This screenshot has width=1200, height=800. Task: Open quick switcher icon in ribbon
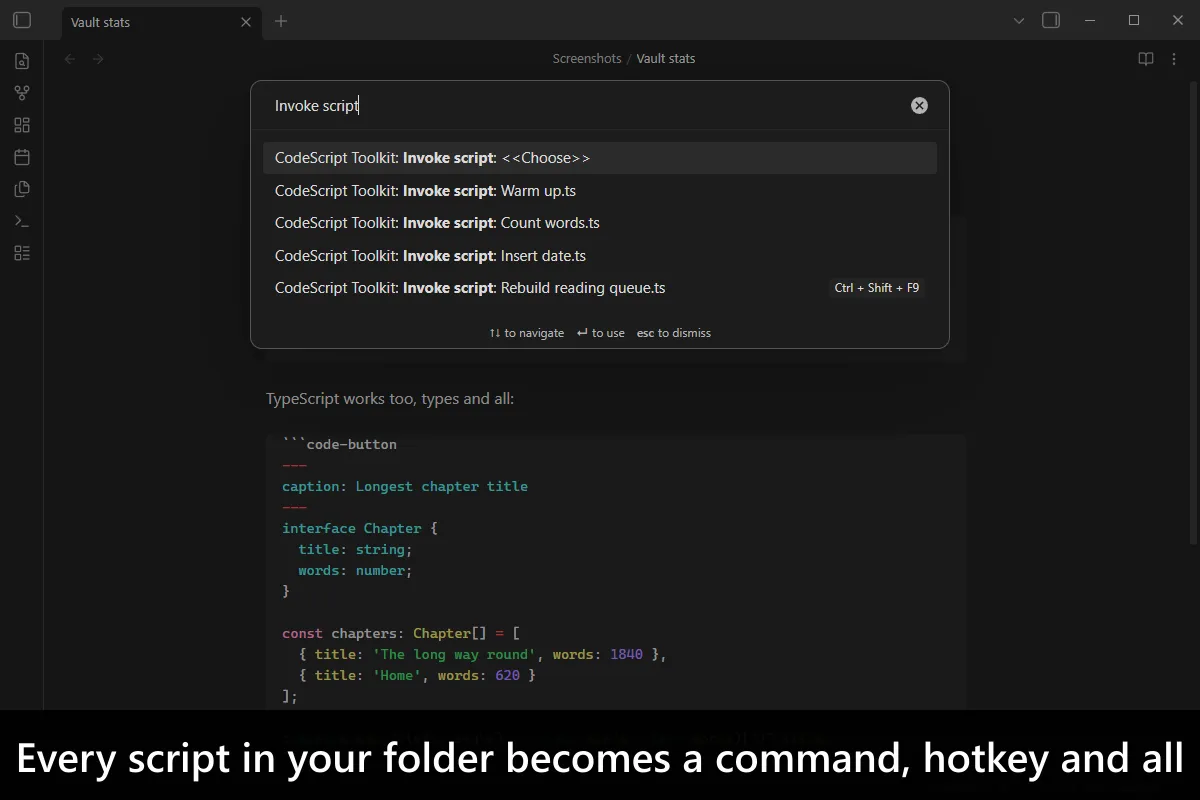22,61
